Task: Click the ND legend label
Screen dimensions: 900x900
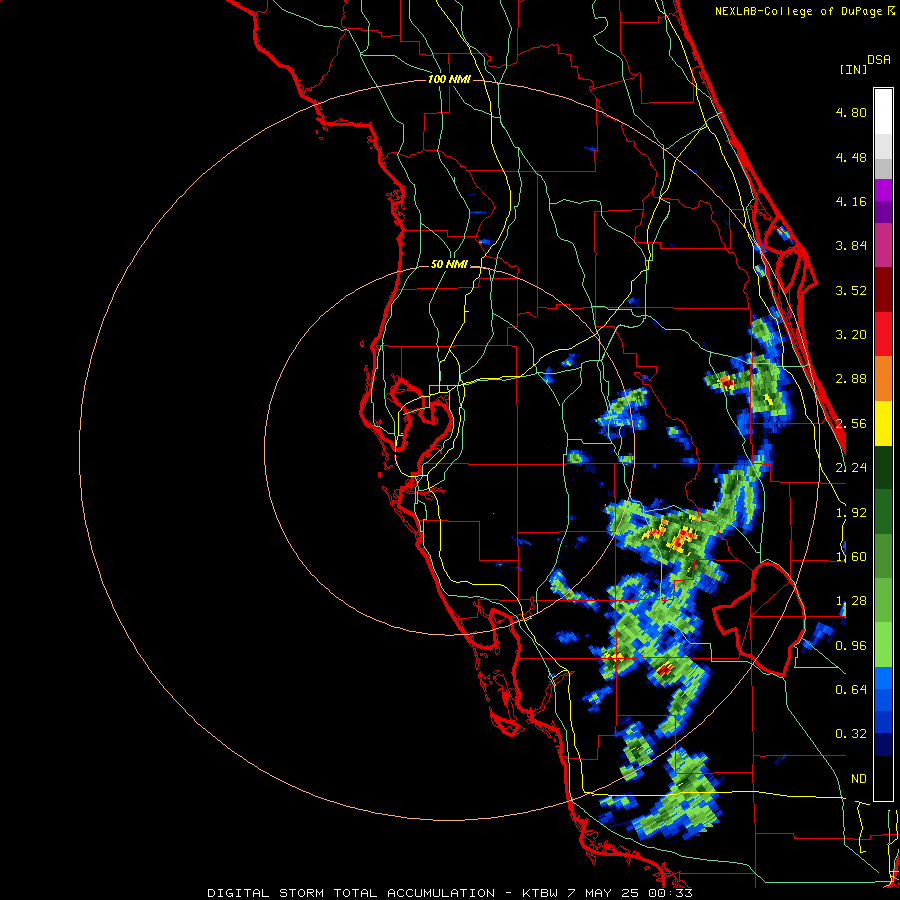Action: (x=859, y=779)
